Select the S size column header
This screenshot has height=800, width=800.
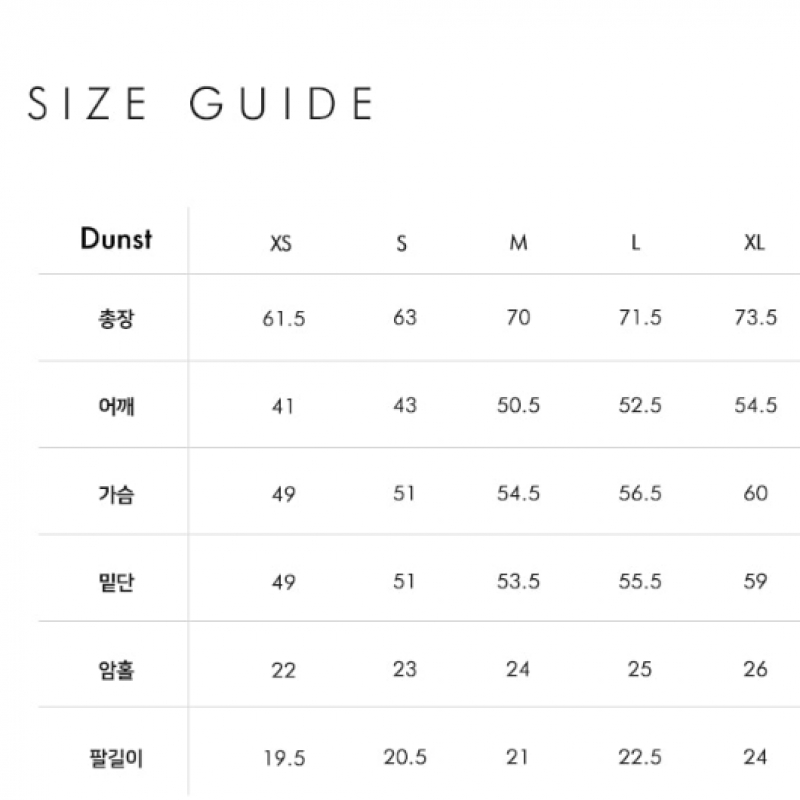tap(402, 243)
